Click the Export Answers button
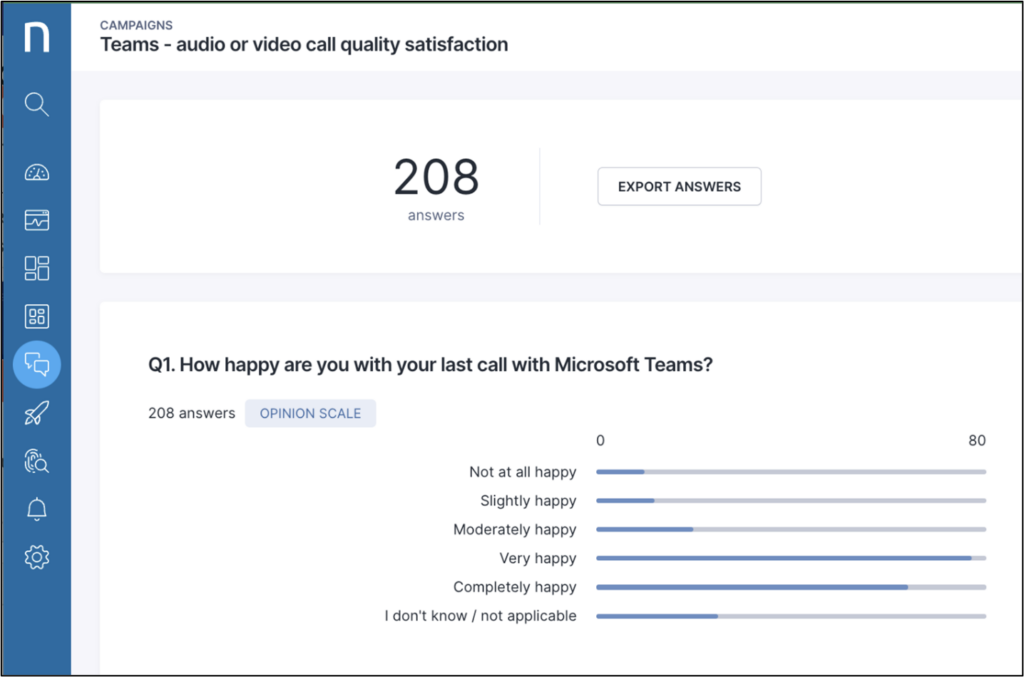The image size is (1024, 677). click(x=679, y=187)
